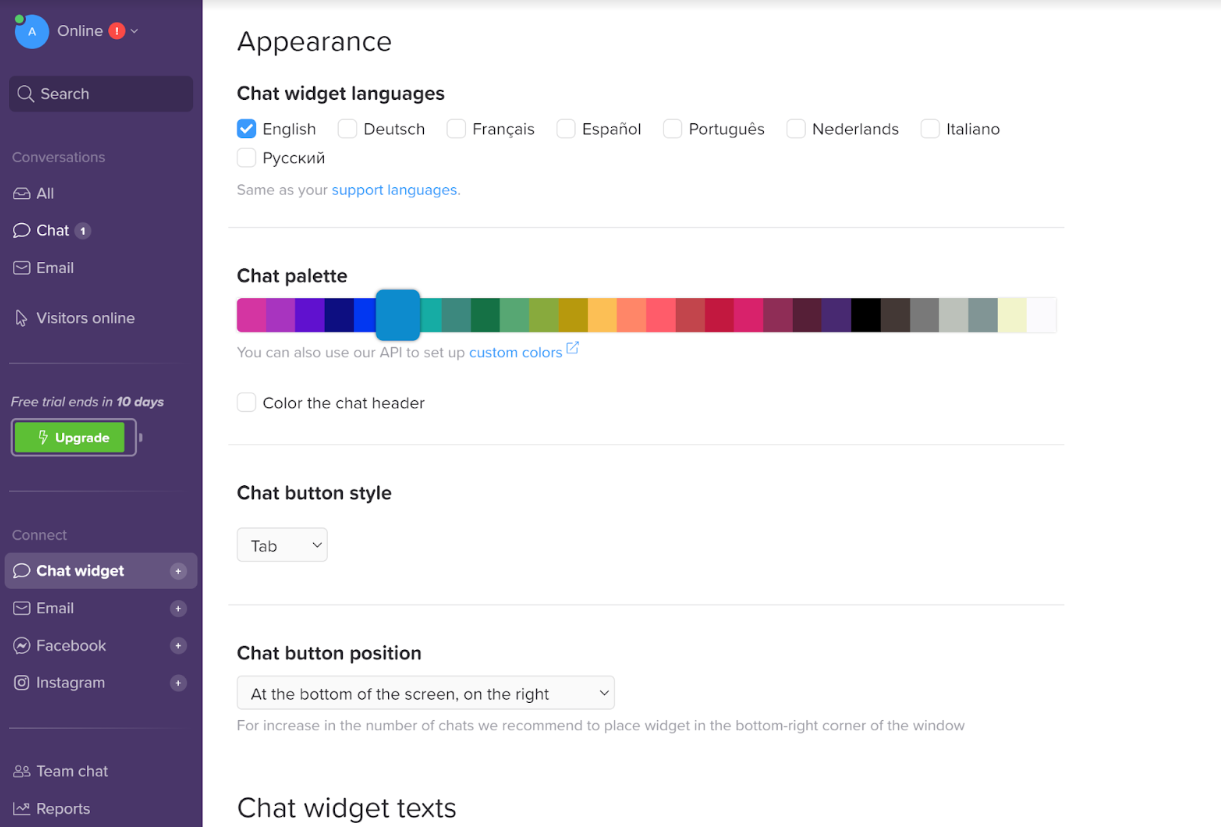Enable Deutsch widget language
This screenshot has height=827, width=1221.
click(x=348, y=129)
